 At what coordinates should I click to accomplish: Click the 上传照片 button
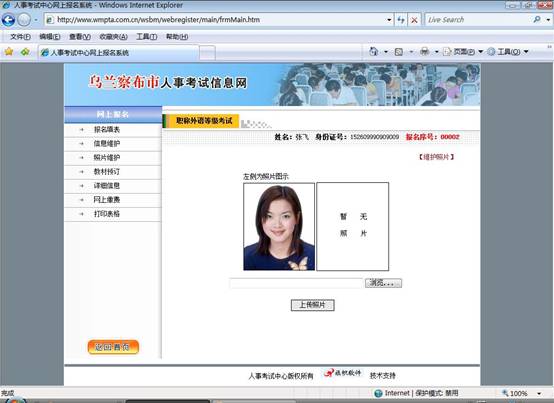tap(313, 305)
